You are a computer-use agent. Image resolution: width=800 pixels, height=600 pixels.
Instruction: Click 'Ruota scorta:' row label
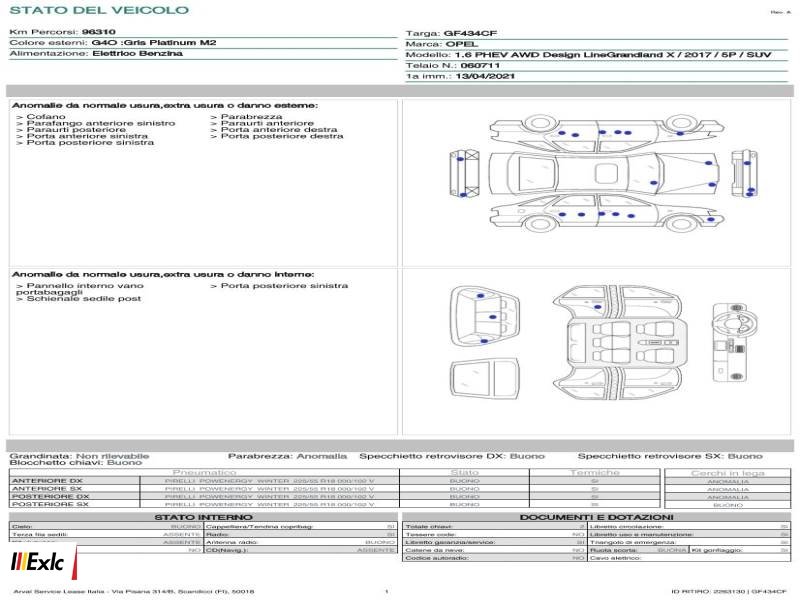point(614,550)
